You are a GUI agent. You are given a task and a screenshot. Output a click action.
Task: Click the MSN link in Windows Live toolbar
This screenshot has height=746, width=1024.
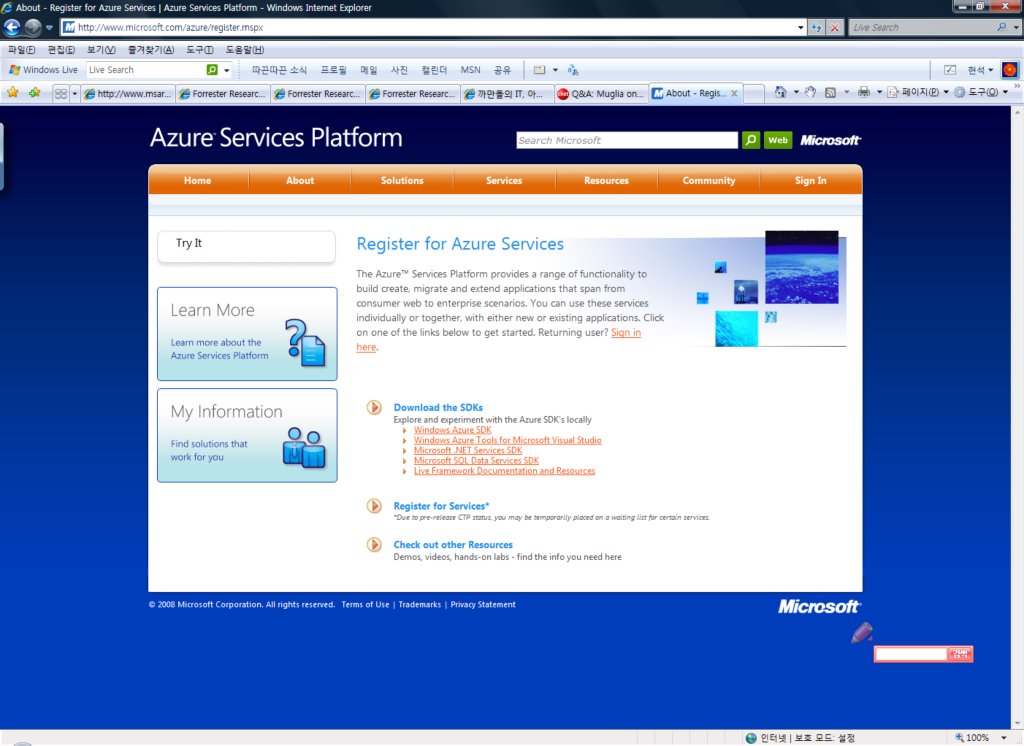pyautogui.click(x=470, y=70)
